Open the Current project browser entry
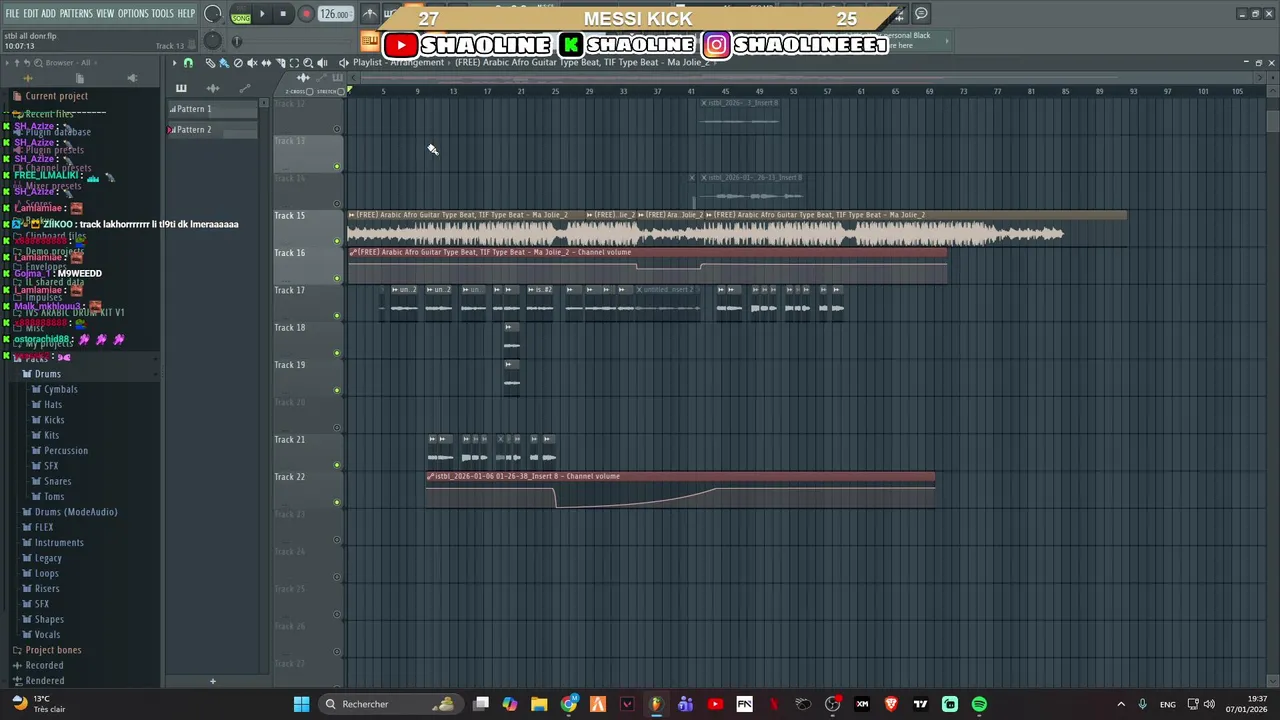This screenshot has height=720, width=1280. 56,96
